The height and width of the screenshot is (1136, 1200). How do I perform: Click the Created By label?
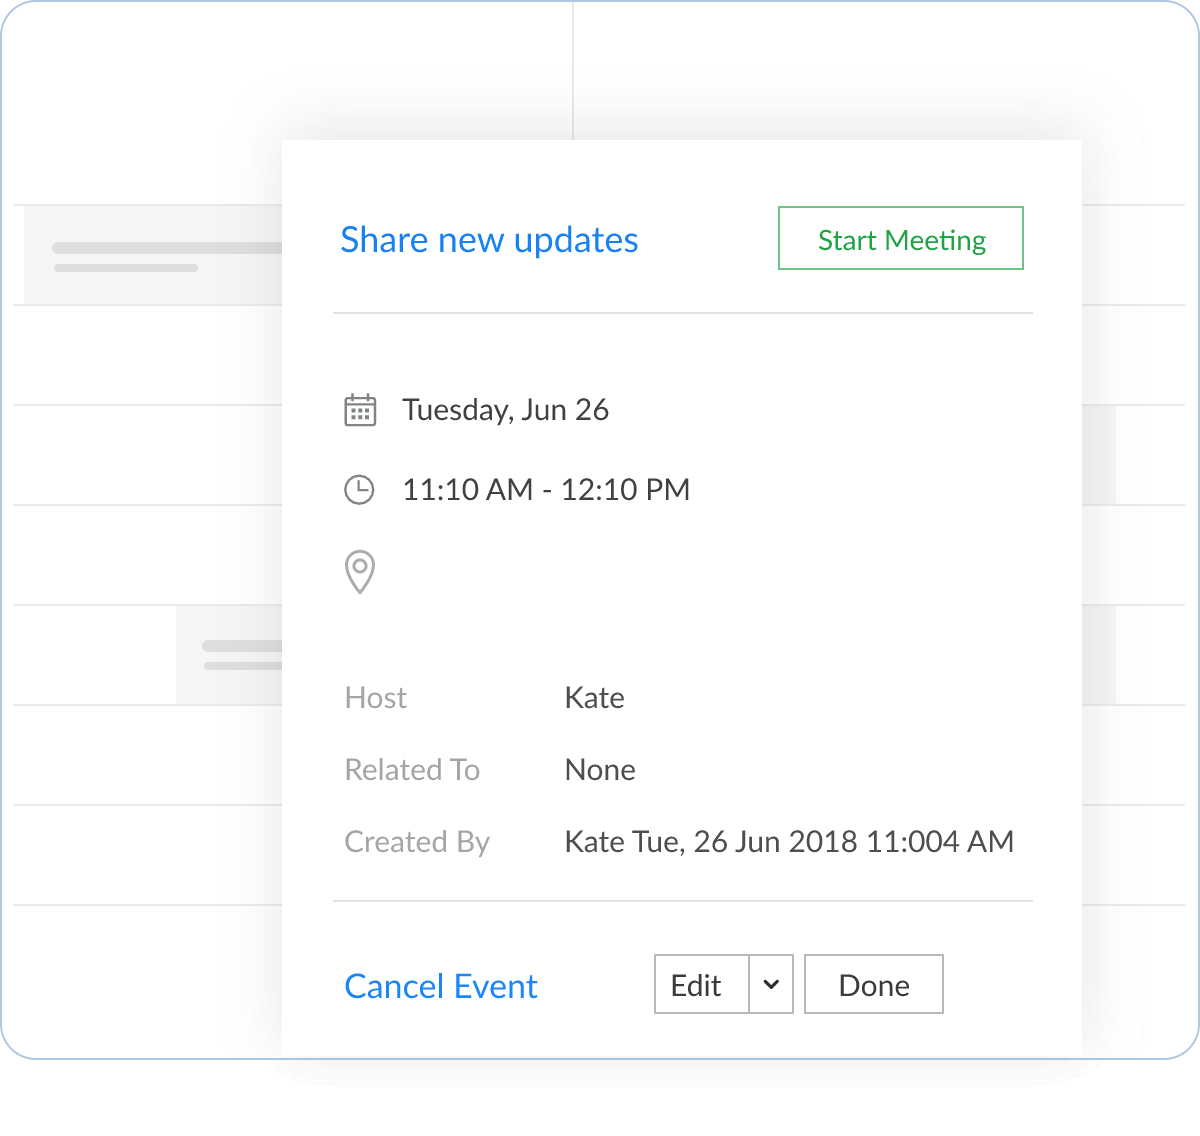pyautogui.click(x=417, y=842)
